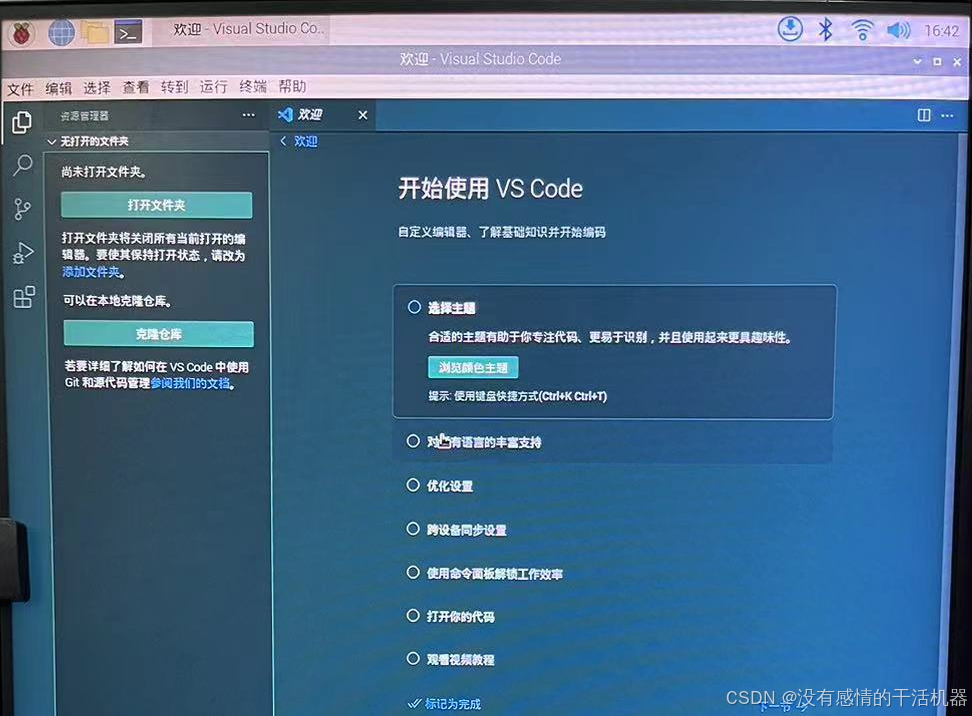Open the Bluetooth tray menu
The height and width of the screenshot is (716, 972).
(825, 29)
